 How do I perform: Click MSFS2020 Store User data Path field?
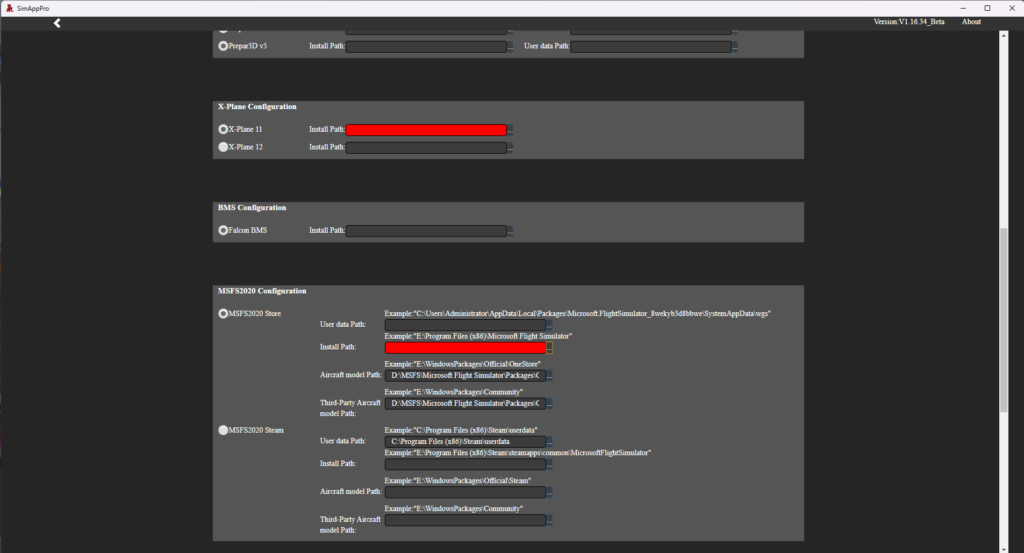465,324
